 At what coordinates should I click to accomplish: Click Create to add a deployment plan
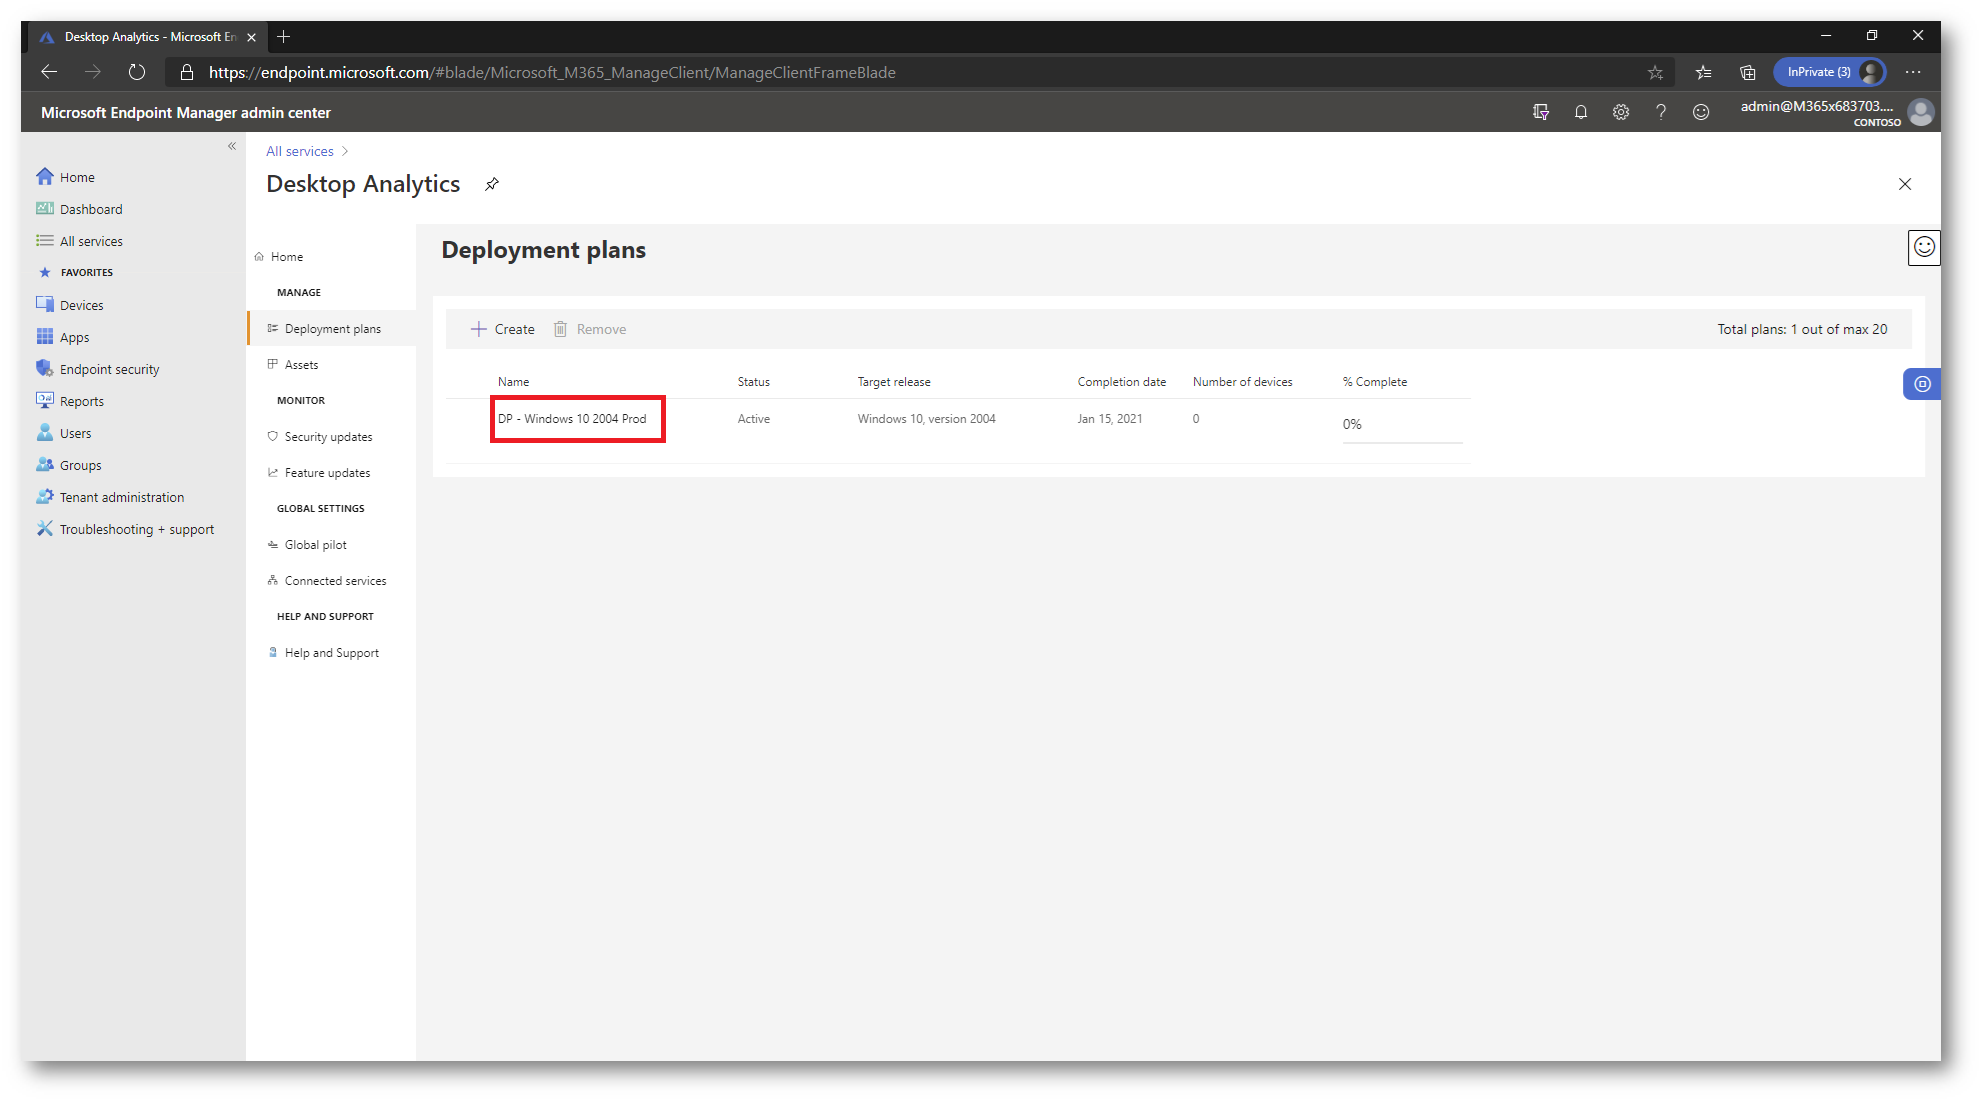coord(503,329)
